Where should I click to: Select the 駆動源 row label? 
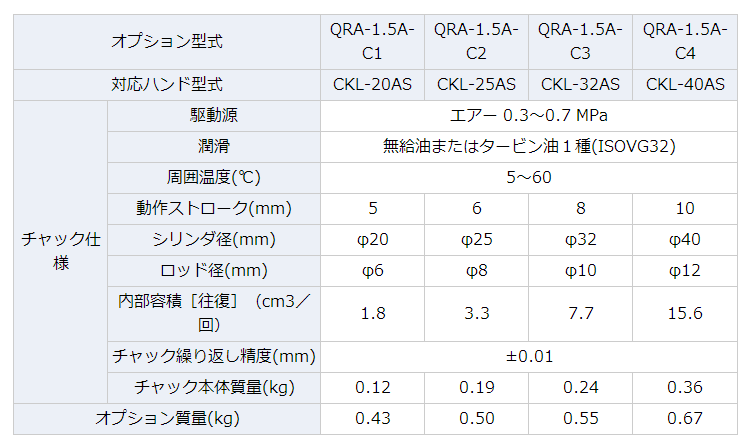[213, 116]
